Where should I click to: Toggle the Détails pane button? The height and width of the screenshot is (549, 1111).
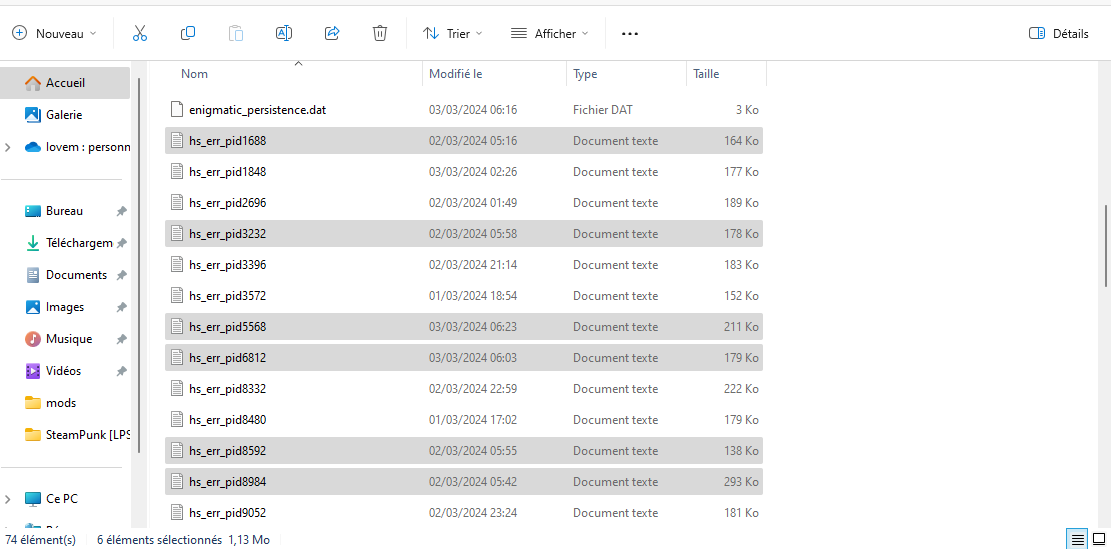(1059, 33)
